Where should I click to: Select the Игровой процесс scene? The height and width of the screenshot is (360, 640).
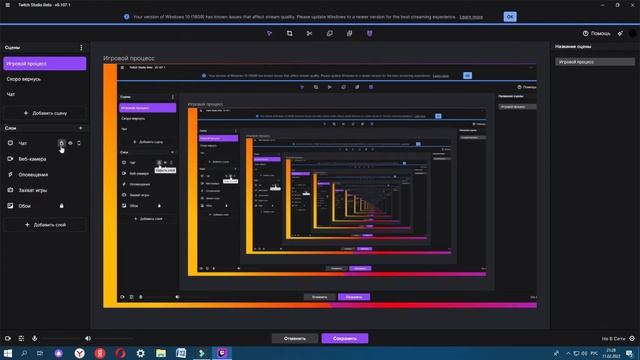tap(44, 64)
